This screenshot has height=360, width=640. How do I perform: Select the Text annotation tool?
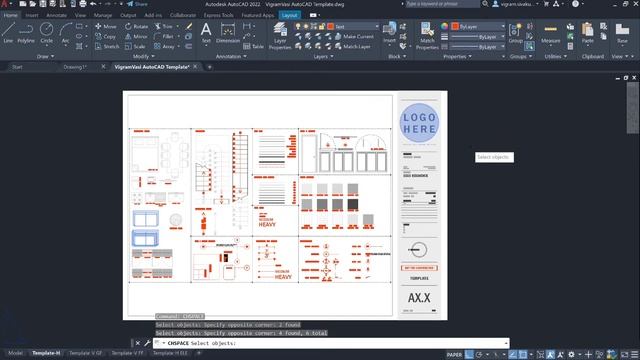(x=206, y=33)
